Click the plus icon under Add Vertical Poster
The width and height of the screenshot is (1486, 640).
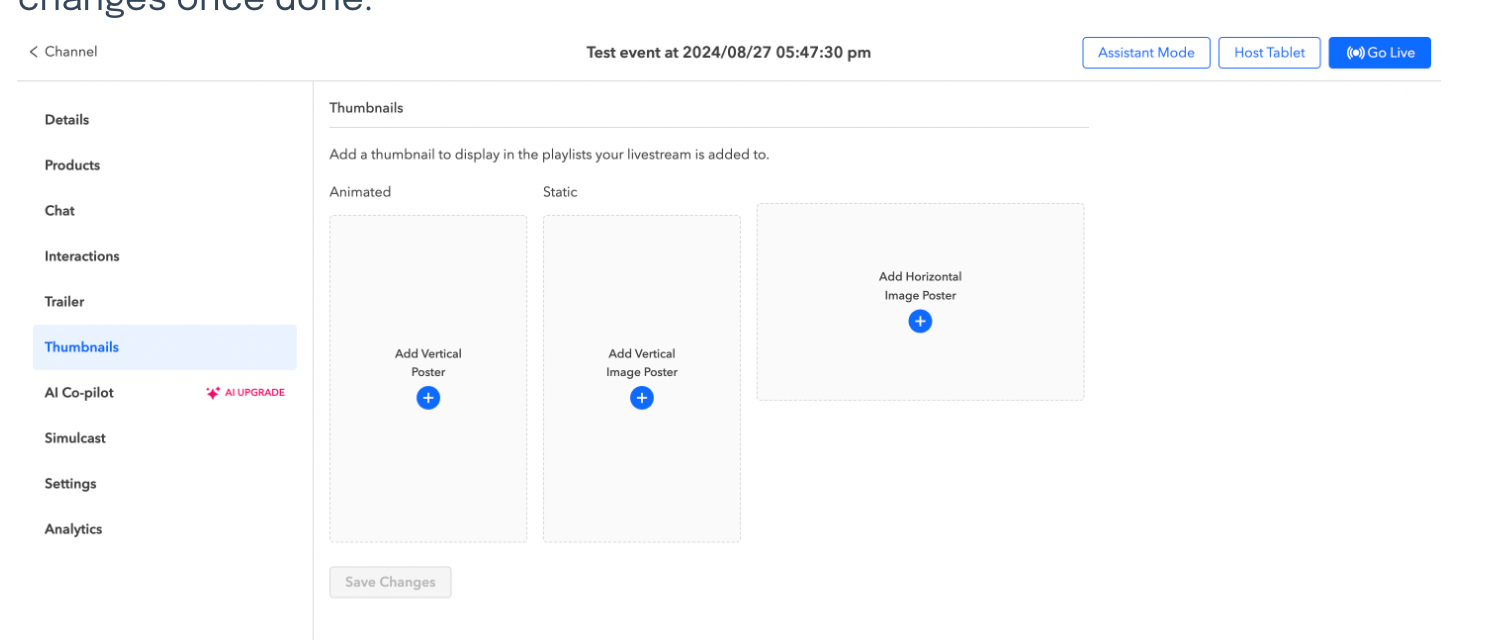click(x=428, y=398)
